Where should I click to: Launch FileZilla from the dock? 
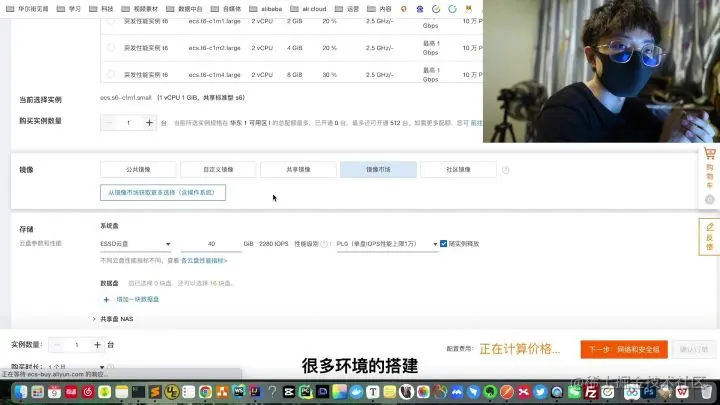pos(591,392)
